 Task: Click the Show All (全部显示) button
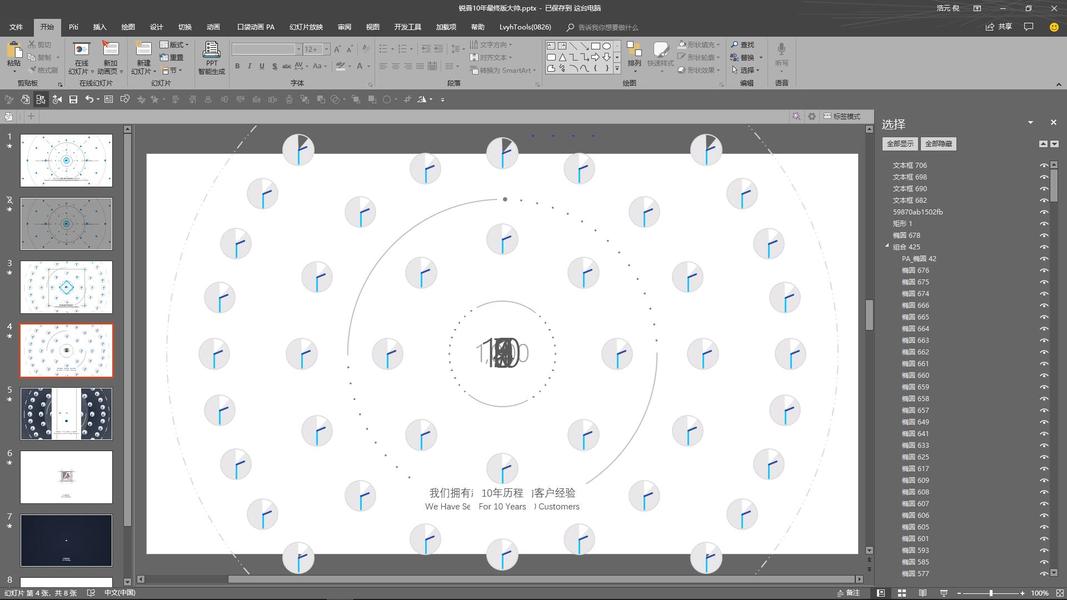tap(900, 144)
